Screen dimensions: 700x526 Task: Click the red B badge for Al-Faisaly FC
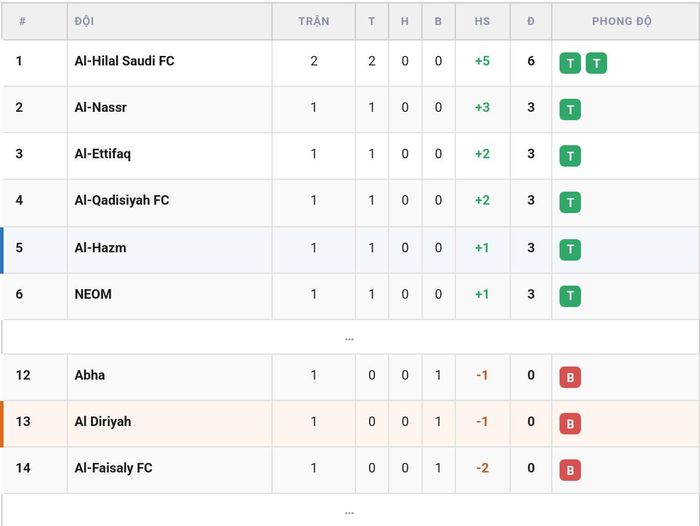click(570, 470)
